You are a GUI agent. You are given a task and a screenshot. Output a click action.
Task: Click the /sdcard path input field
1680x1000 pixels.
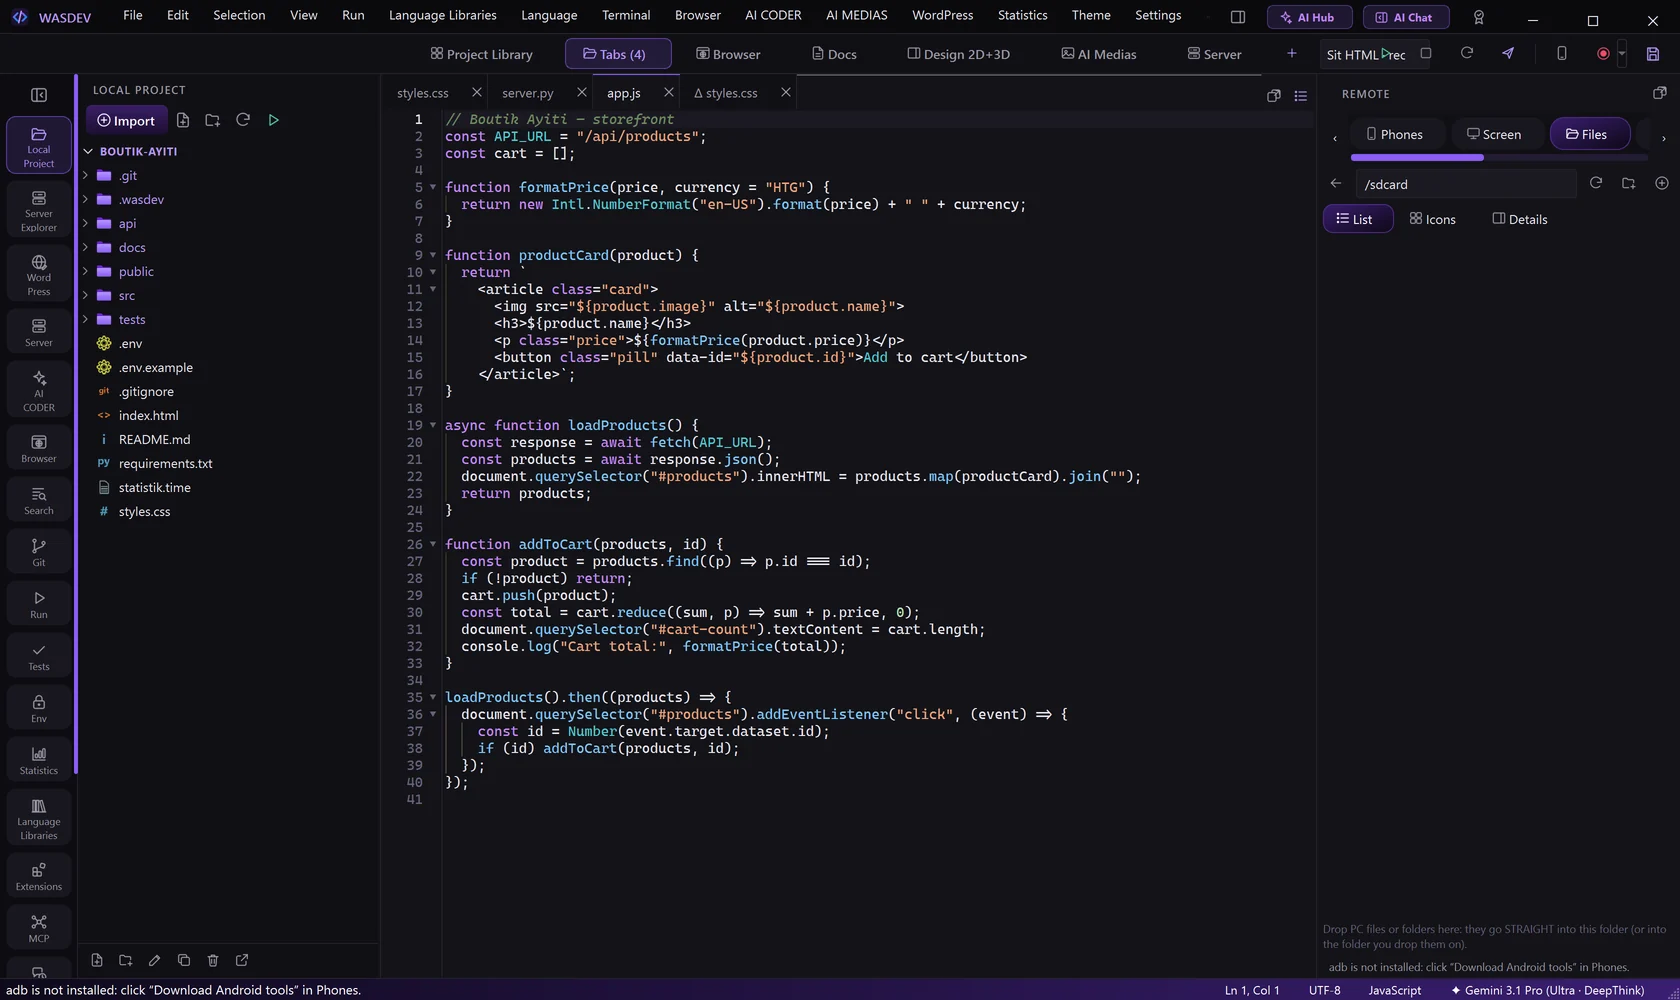1465,184
